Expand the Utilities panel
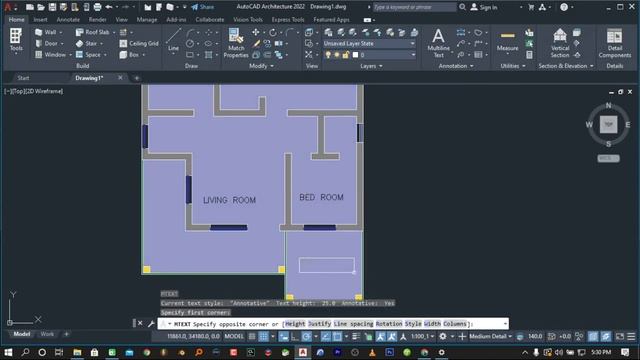 point(513,66)
